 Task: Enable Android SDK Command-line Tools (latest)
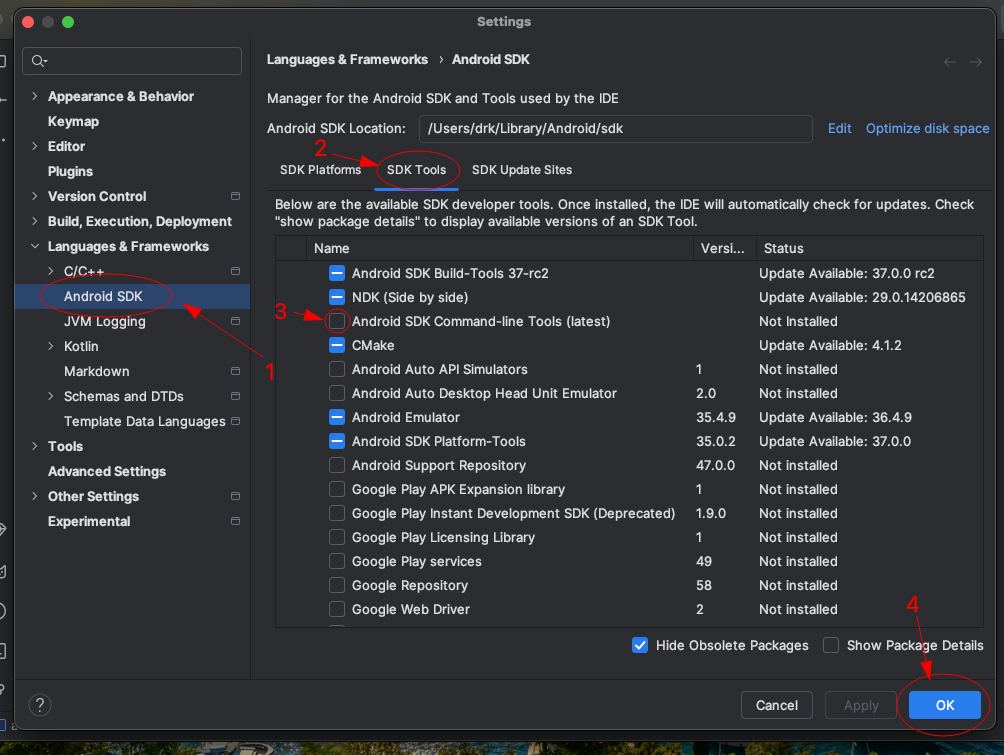(338, 321)
